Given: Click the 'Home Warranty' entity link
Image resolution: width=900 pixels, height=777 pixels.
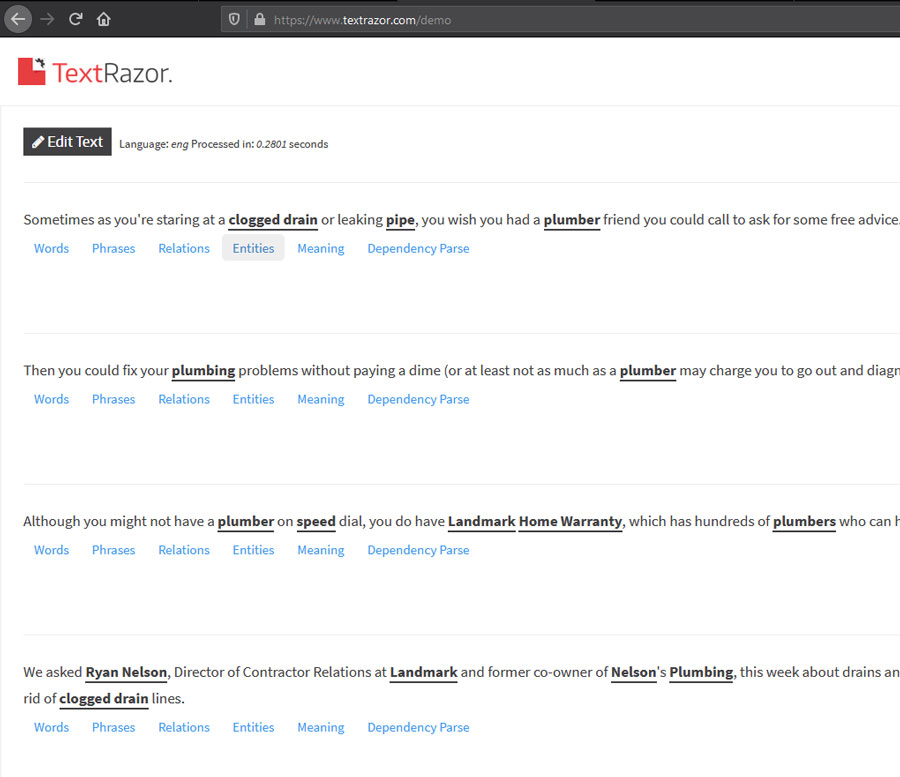Looking at the screenshot, I should [570, 521].
